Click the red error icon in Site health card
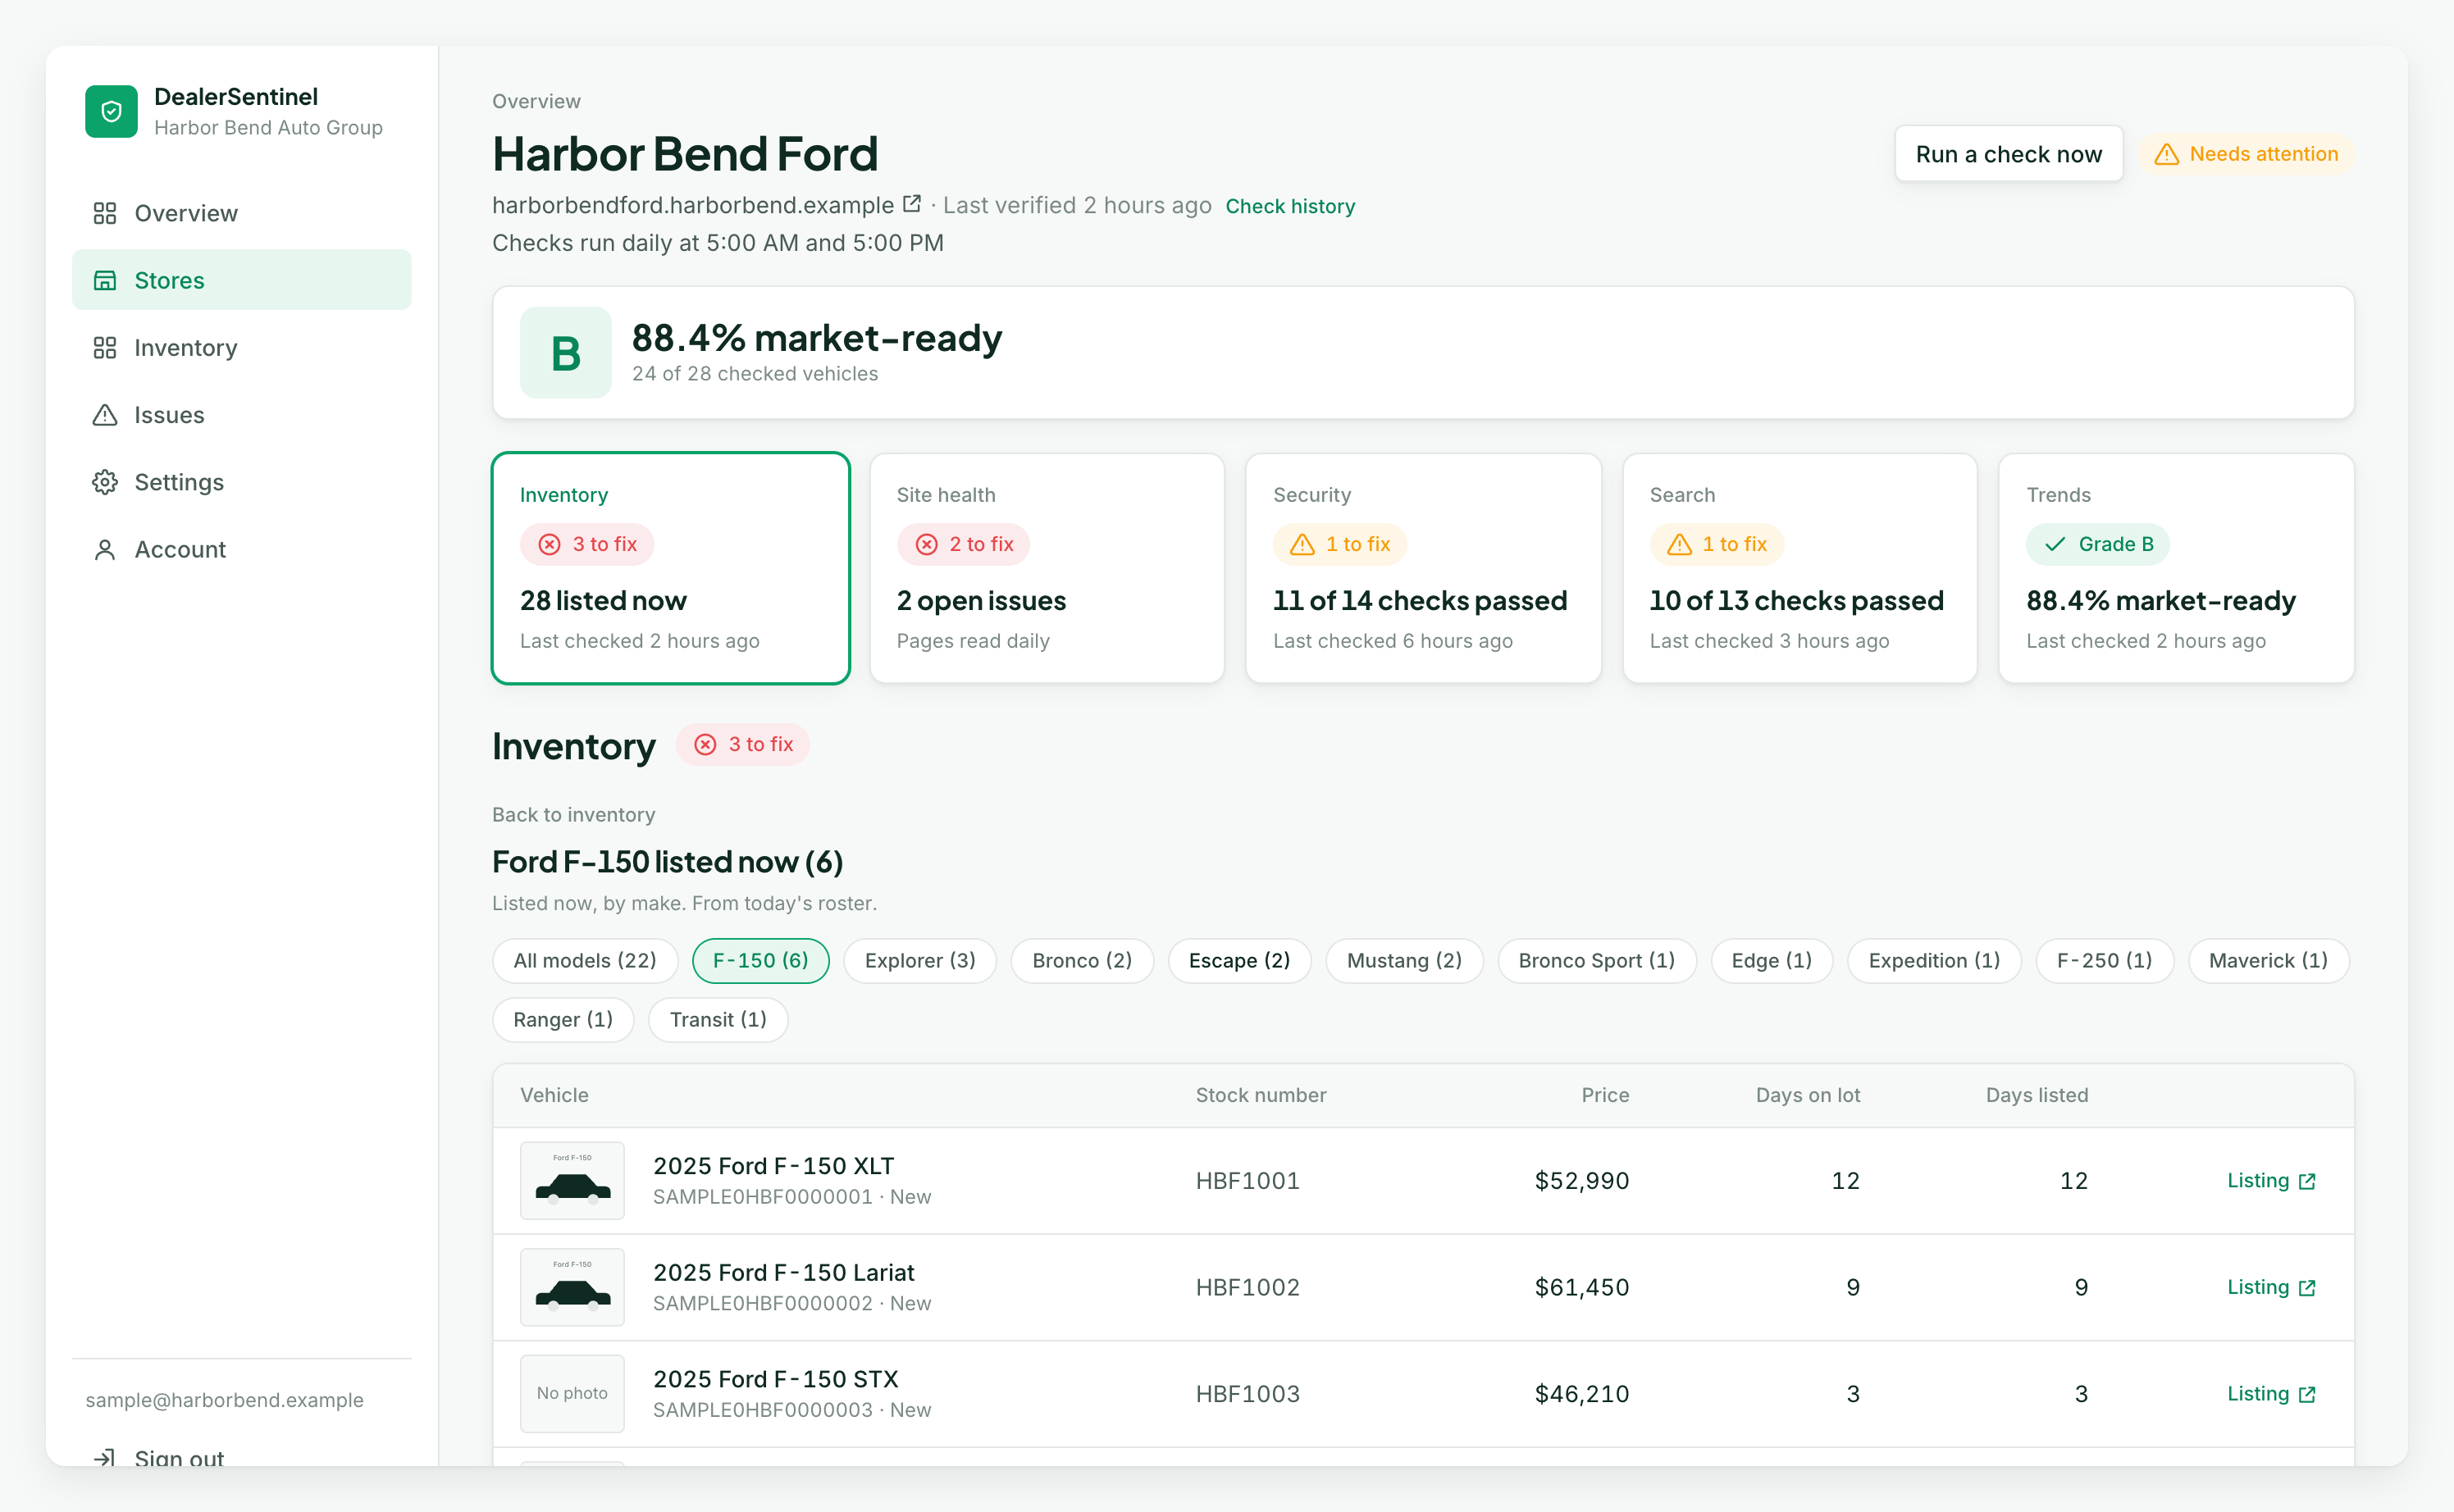This screenshot has height=1512, width=2454. click(x=926, y=544)
